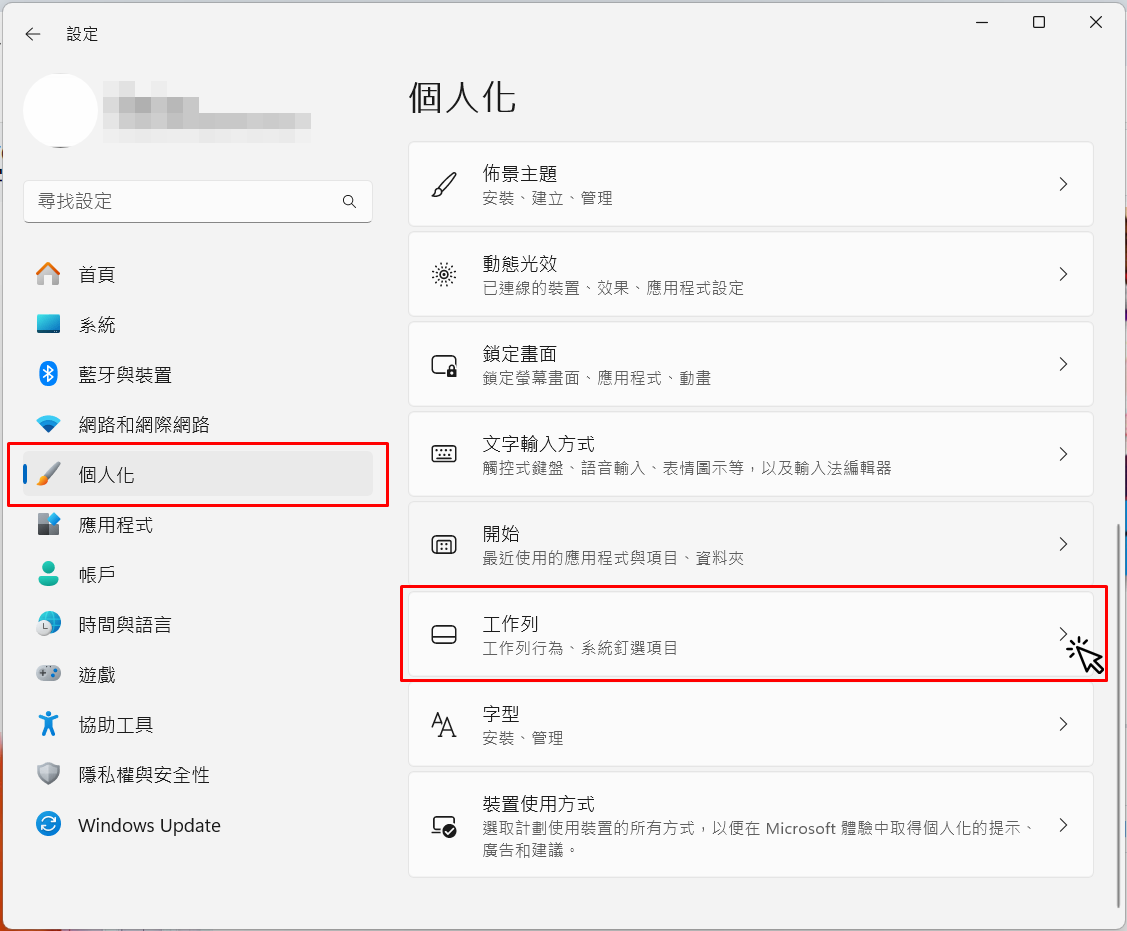Image resolution: width=1127 pixels, height=931 pixels.
Task: Click the Wi-Fi icon beside 網路和網際網路
Action: 48,424
